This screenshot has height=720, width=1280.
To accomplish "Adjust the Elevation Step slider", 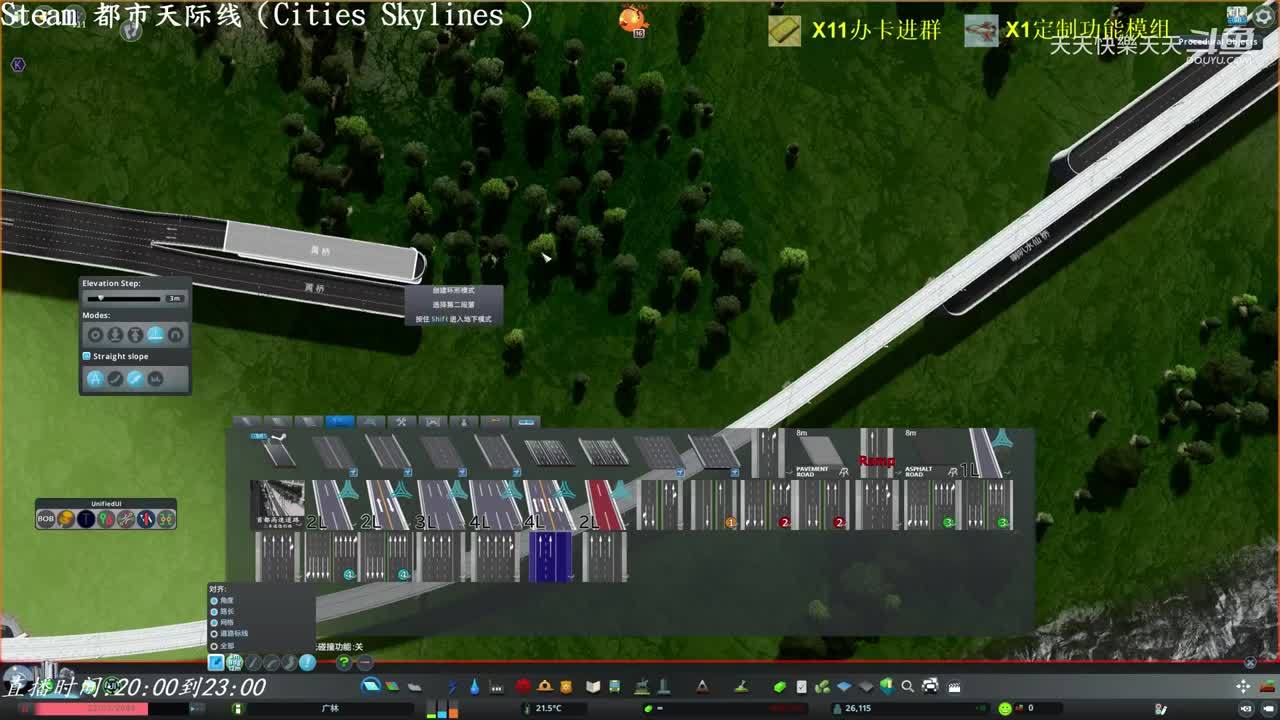I will coord(100,298).
